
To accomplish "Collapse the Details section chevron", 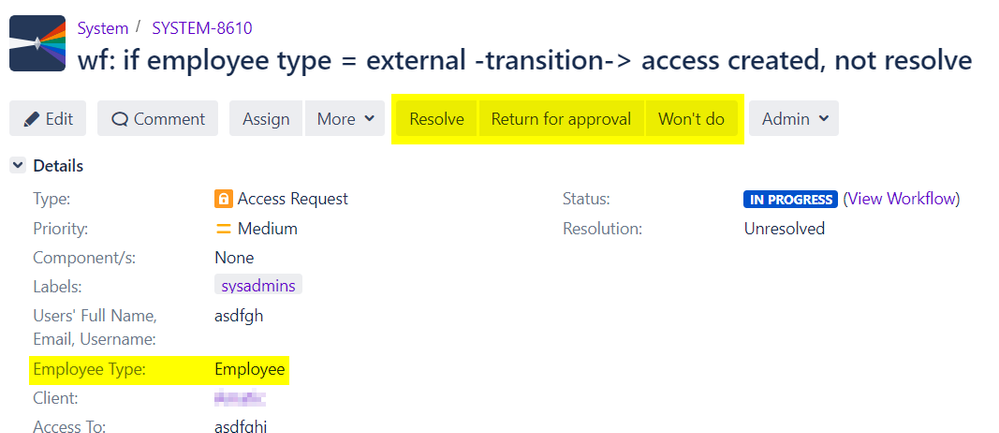I will pos(18,166).
